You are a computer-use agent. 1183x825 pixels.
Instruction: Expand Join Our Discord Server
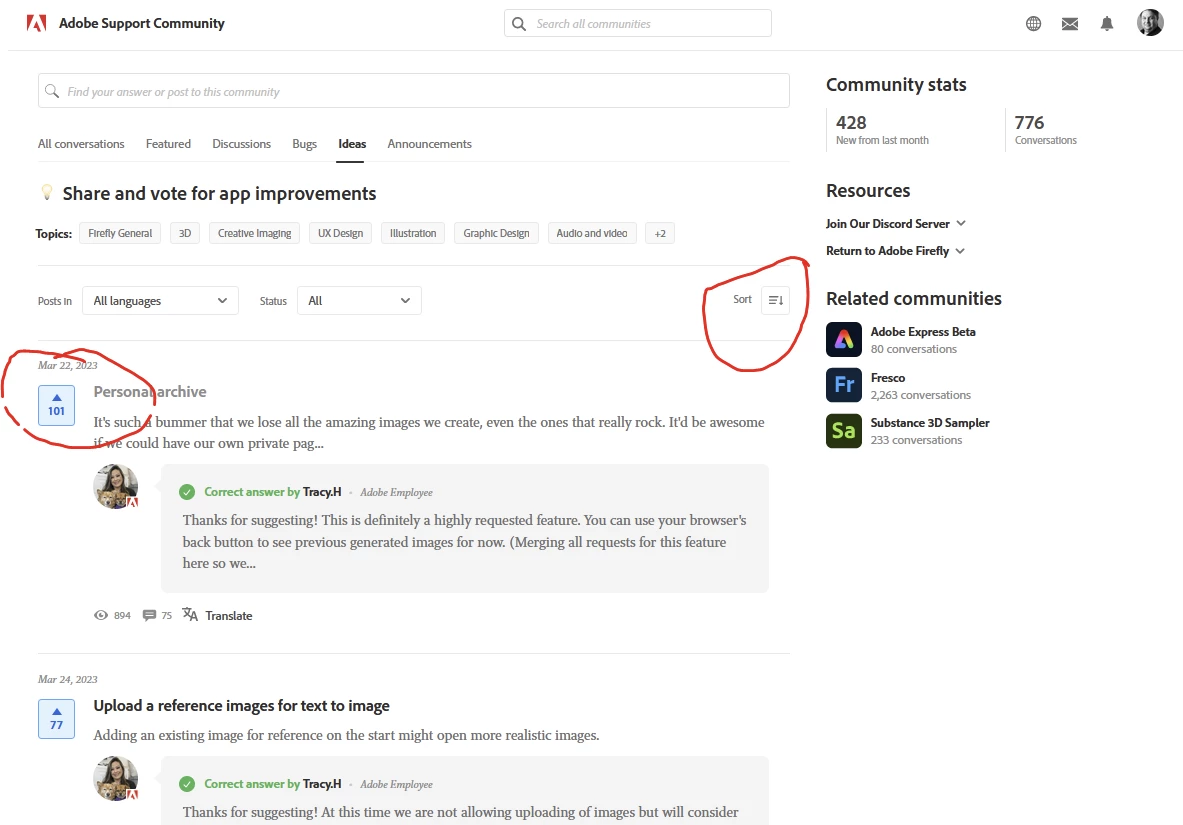896,223
